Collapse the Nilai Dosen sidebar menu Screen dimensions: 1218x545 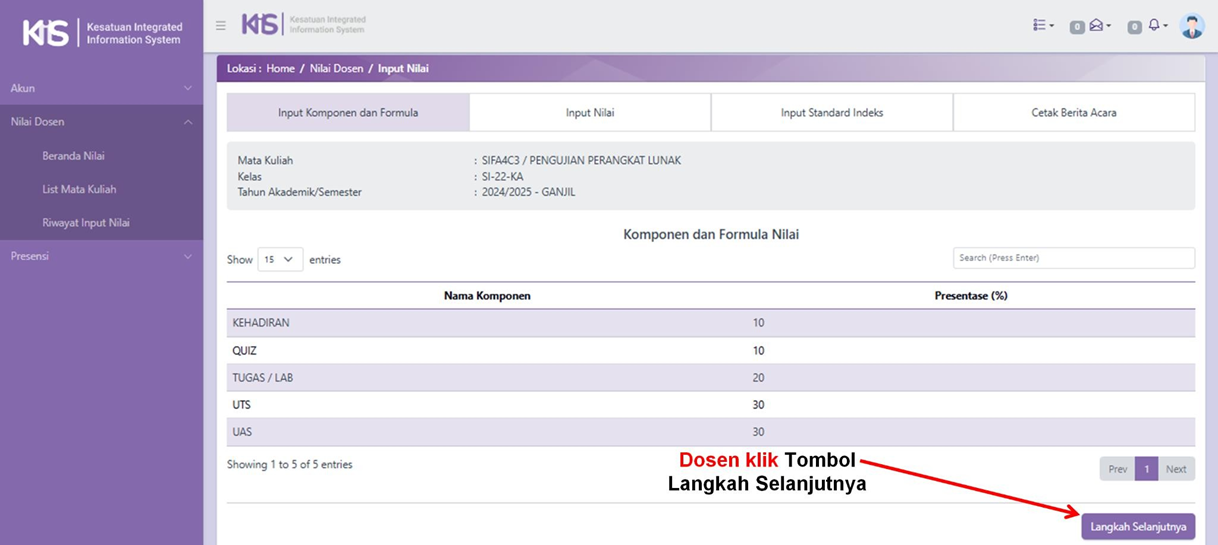click(101, 122)
